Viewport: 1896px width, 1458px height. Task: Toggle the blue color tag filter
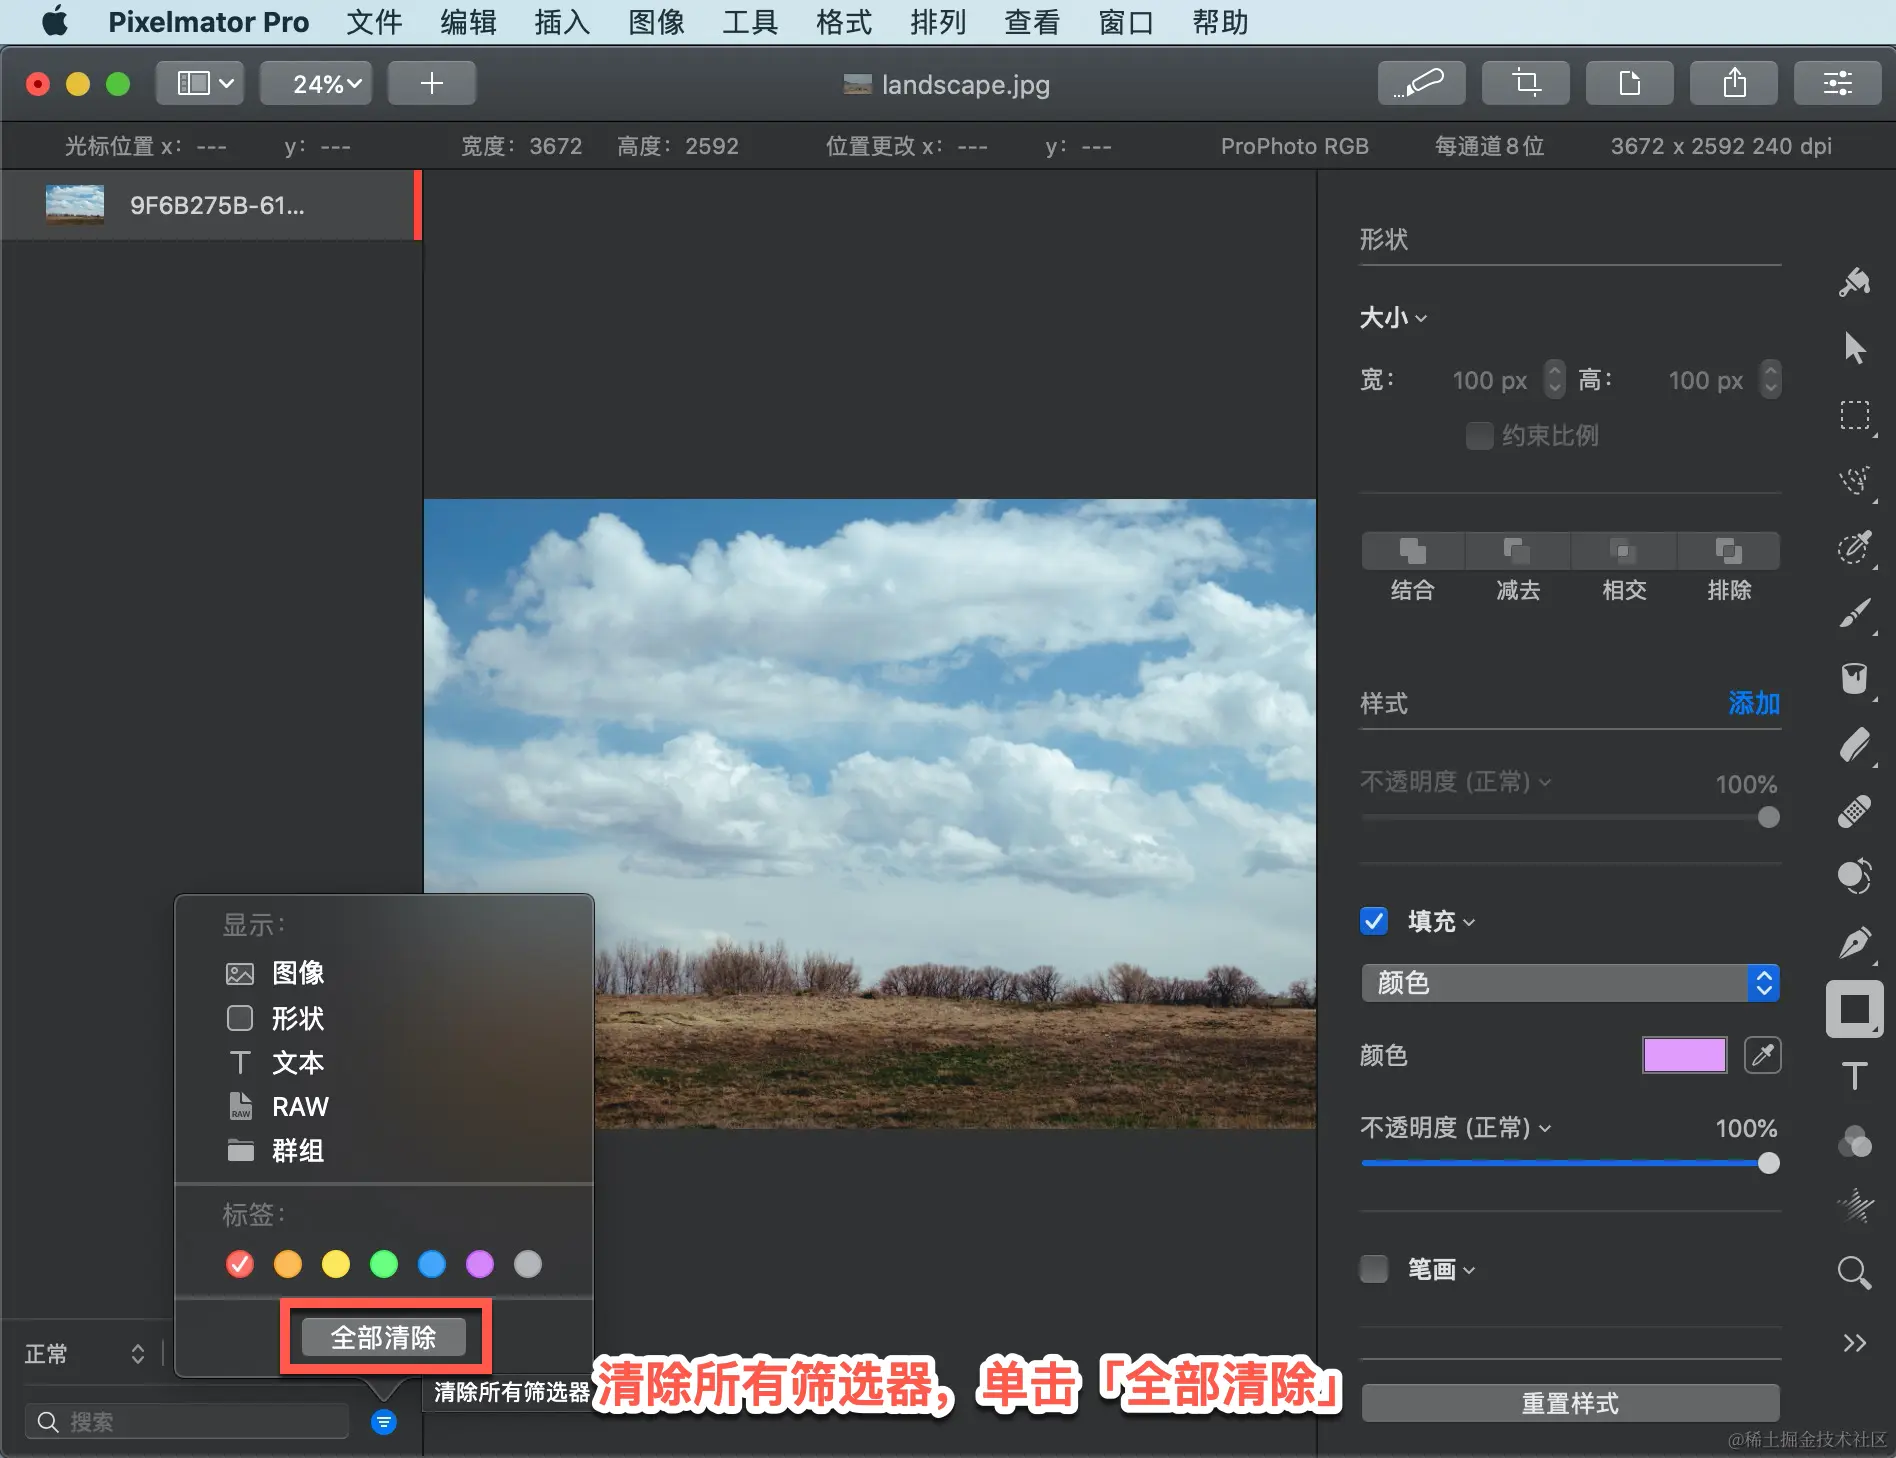click(x=432, y=1264)
